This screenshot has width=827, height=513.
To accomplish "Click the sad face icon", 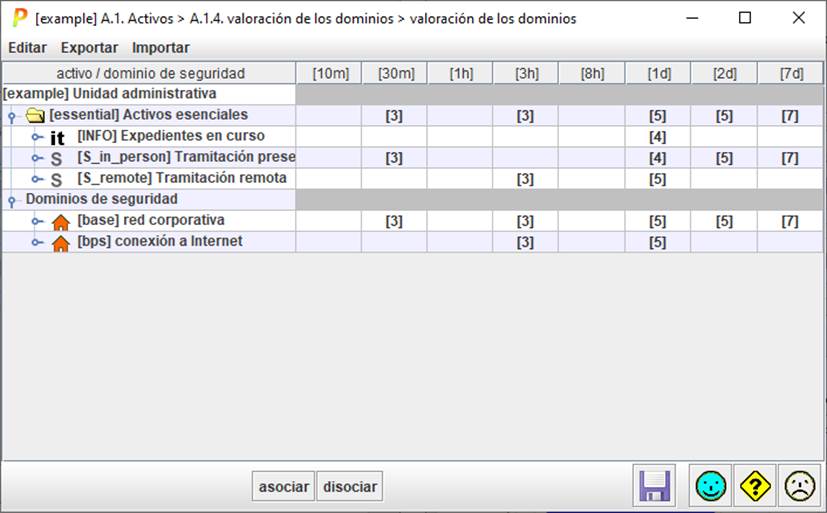I will coord(799,486).
